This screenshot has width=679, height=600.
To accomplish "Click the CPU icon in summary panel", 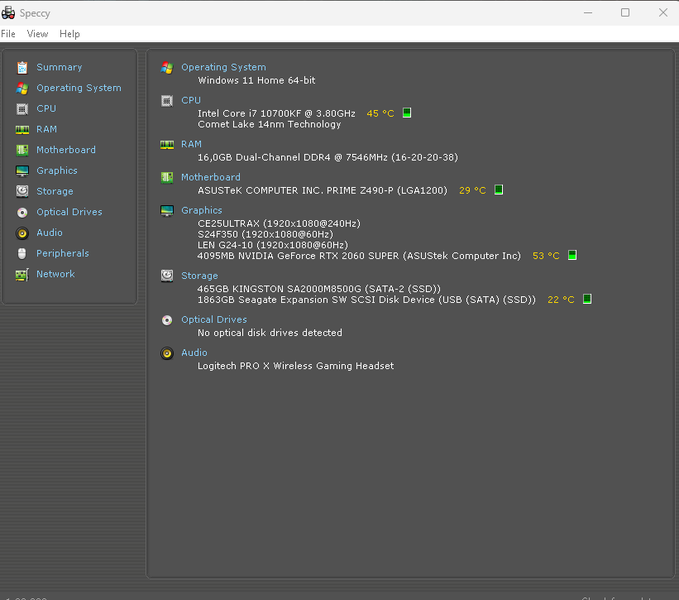I will [167, 101].
